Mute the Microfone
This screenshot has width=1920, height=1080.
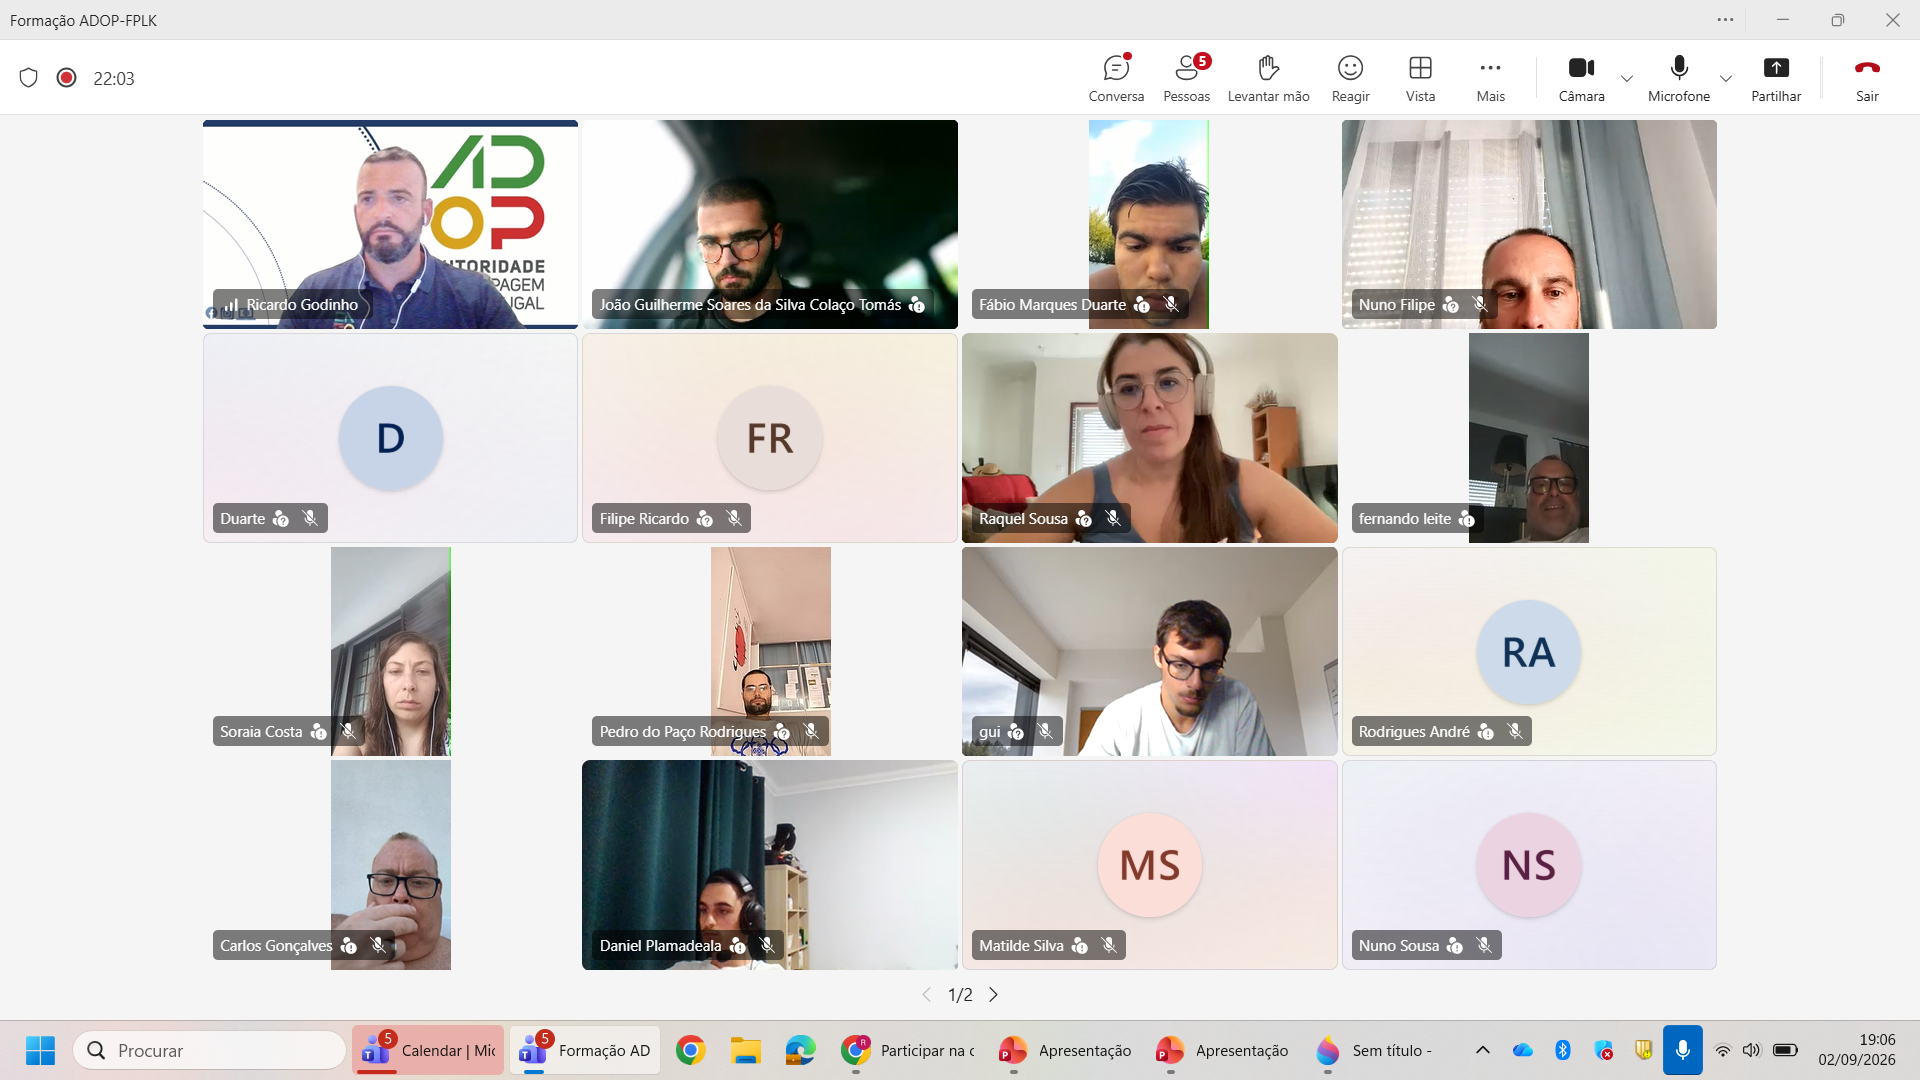click(1679, 78)
